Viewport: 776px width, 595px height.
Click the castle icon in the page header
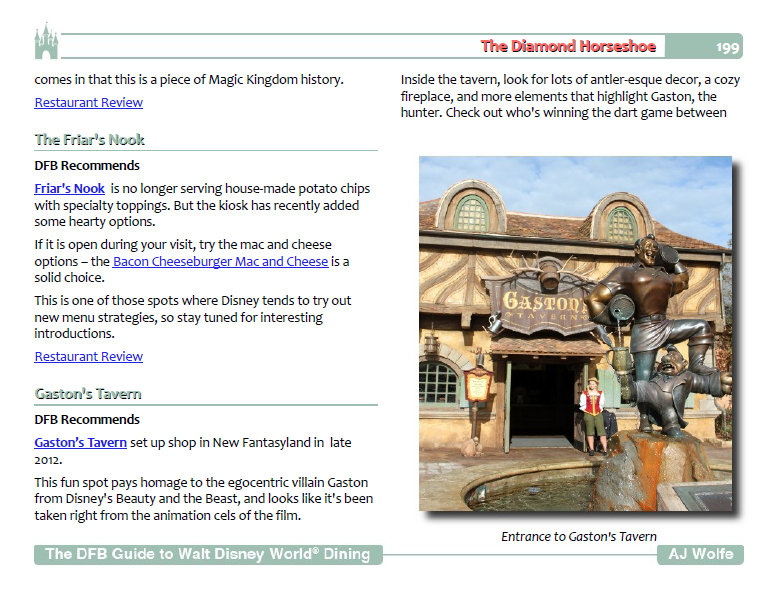click(47, 42)
